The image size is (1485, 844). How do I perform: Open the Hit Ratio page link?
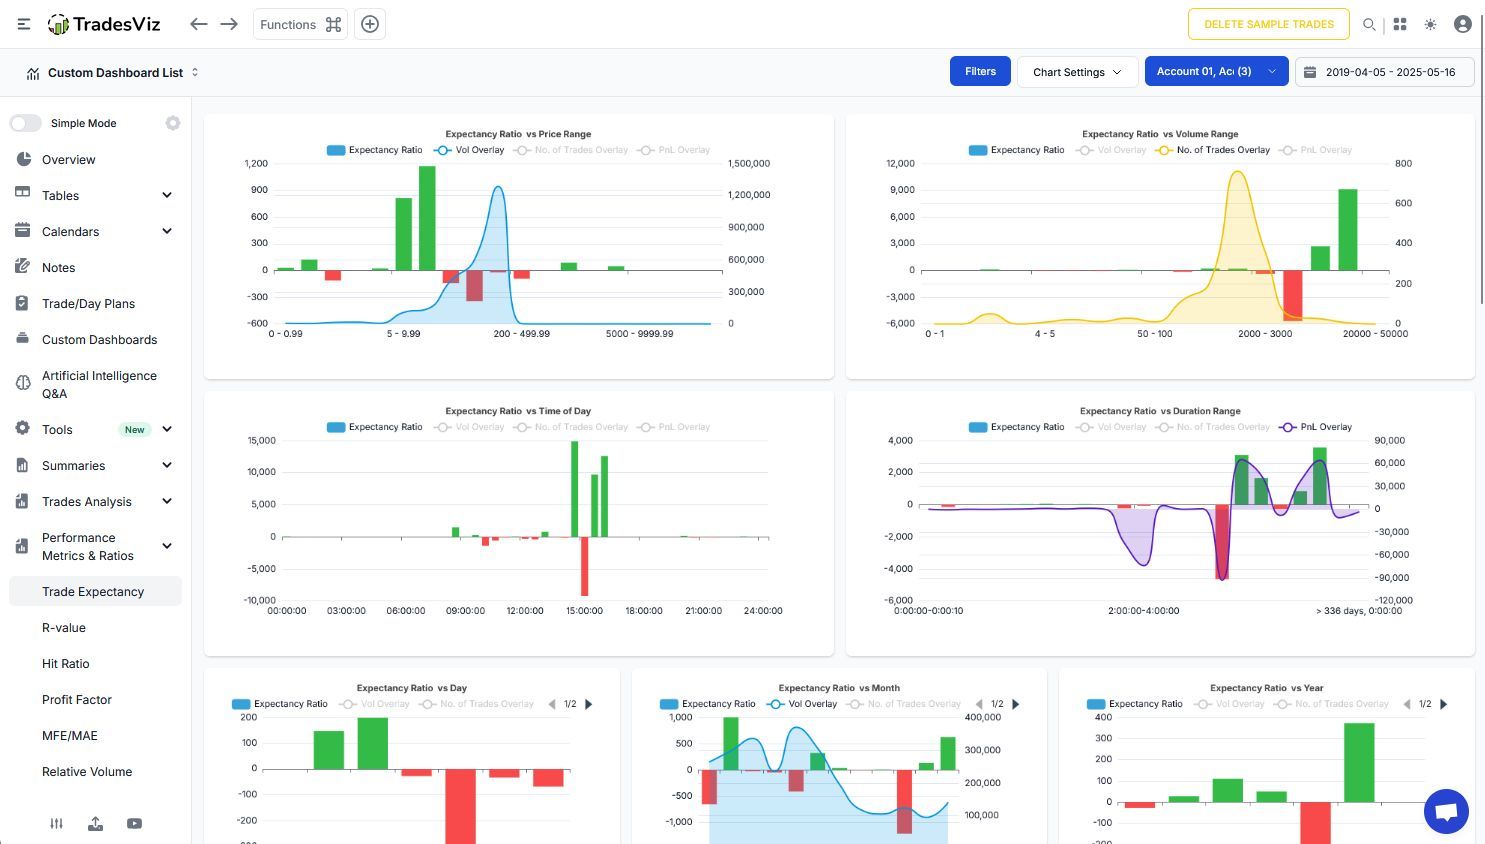pyautogui.click(x=66, y=664)
